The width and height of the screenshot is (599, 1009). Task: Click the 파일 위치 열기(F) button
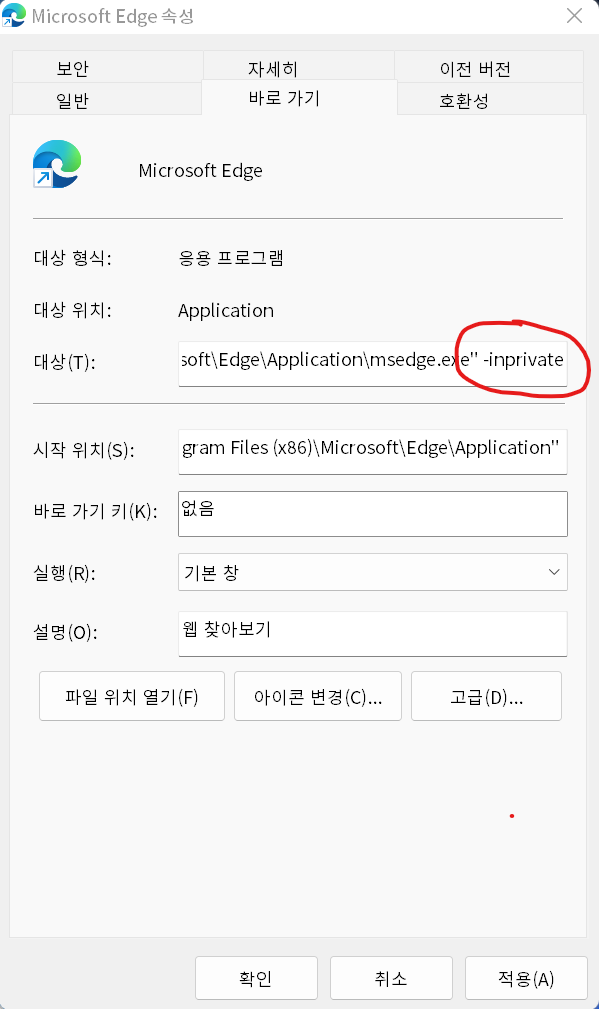coord(132,696)
